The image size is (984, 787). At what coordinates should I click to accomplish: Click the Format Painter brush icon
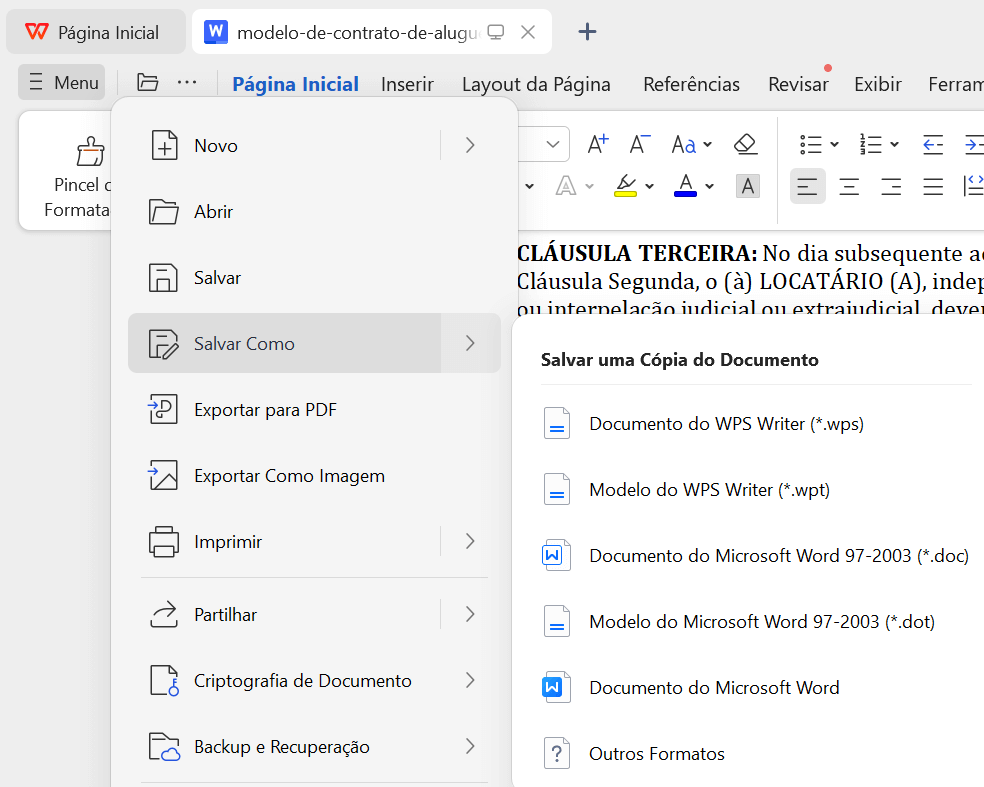point(90,151)
